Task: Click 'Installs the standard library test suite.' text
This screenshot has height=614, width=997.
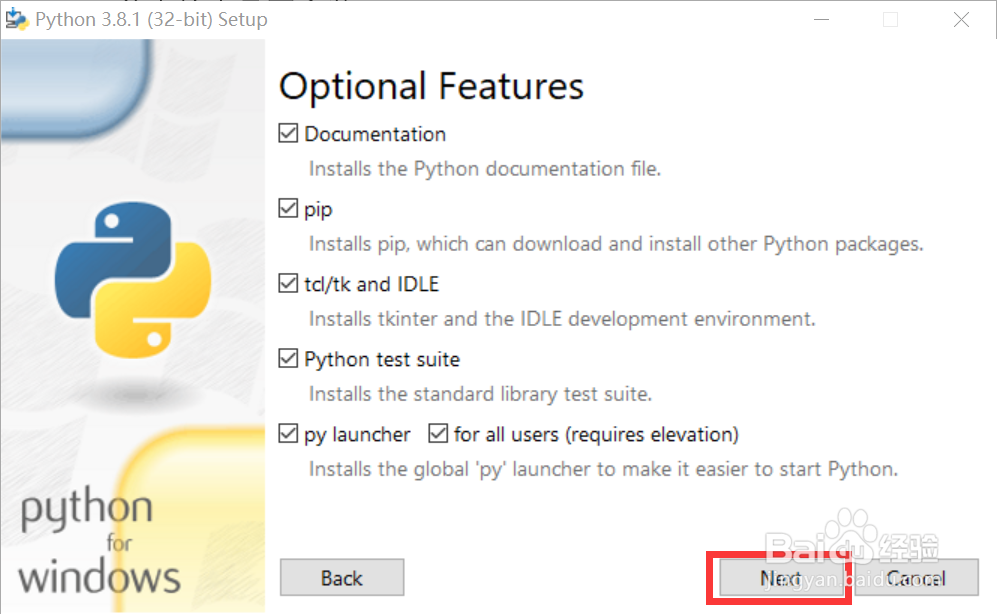Action: pyautogui.click(x=481, y=394)
